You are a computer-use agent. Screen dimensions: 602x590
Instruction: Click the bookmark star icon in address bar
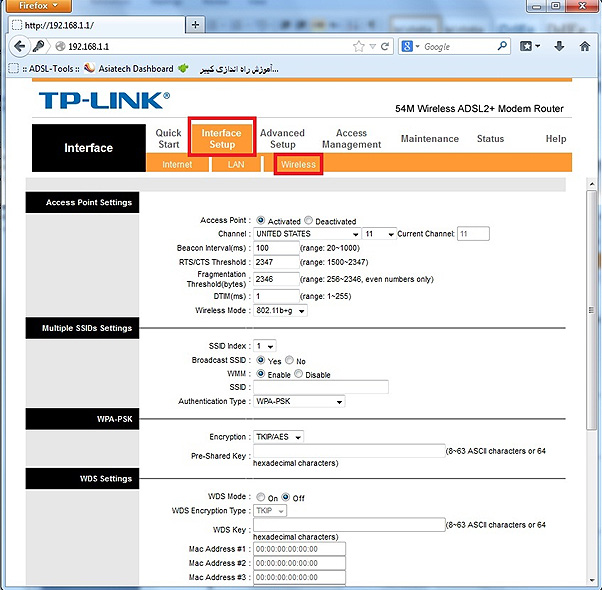tap(359, 46)
